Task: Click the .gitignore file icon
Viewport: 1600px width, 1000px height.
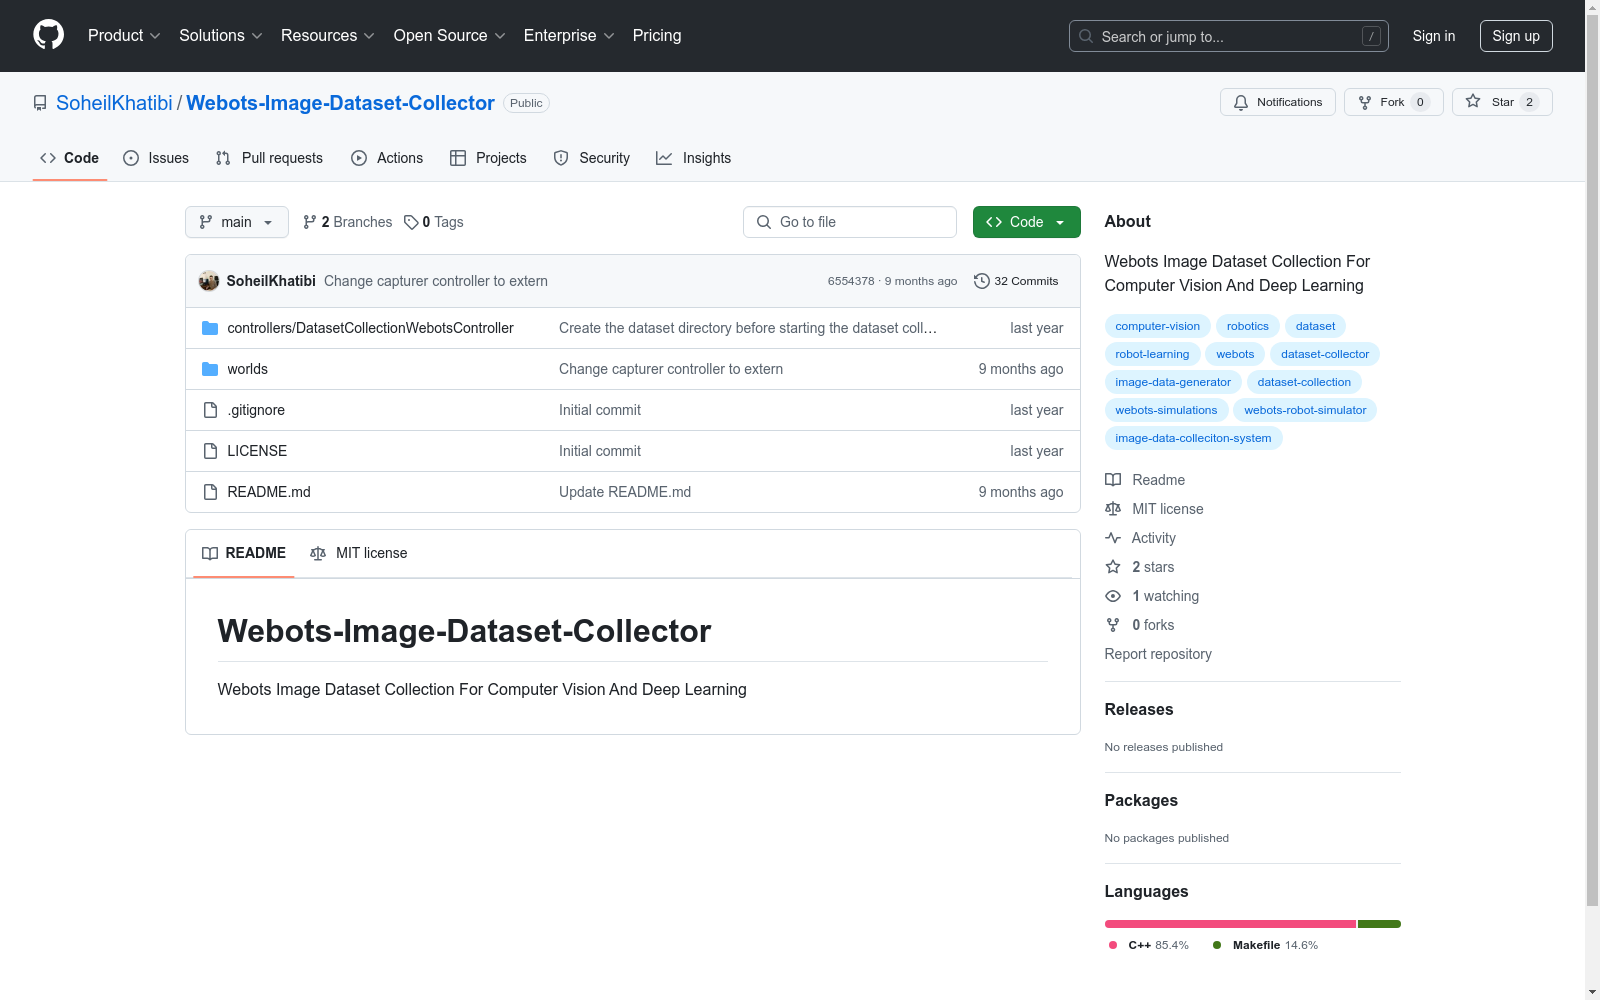Action: pyautogui.click(x=210, y=410)
